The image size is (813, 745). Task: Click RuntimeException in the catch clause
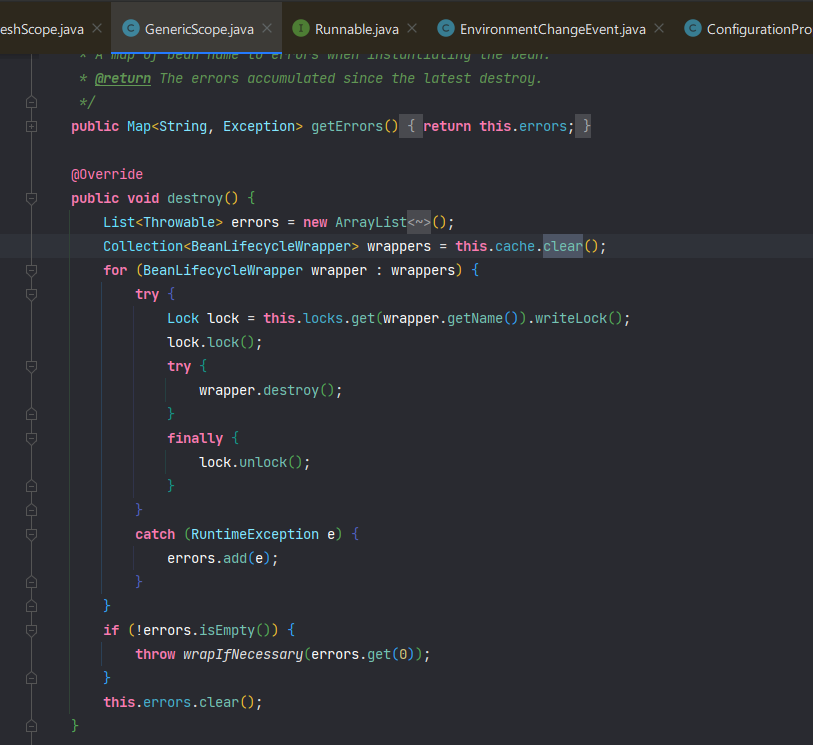coord(255,534)
